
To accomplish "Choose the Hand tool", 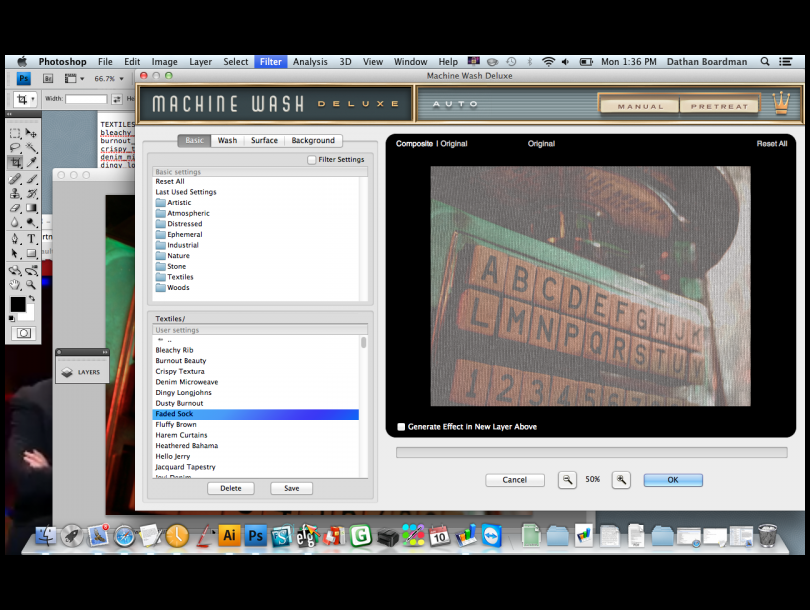I will click(15, 284).
